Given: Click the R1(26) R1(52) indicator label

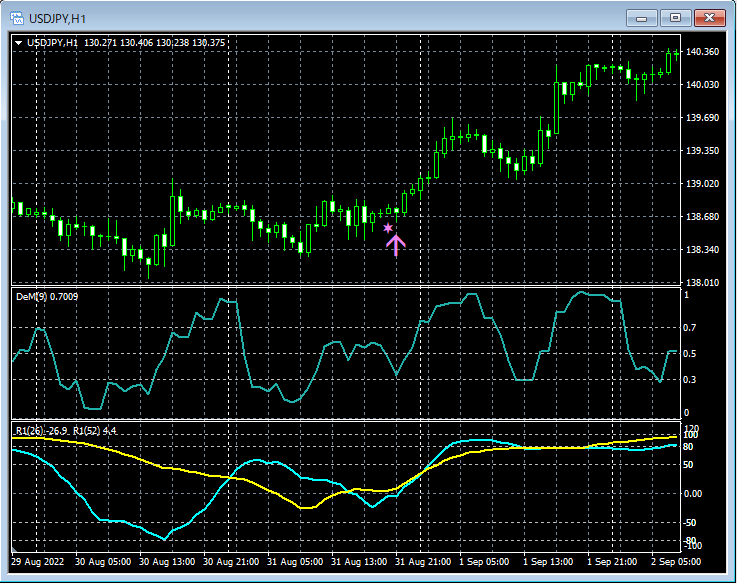Looking at the screenshot, I should click(65, 430).
